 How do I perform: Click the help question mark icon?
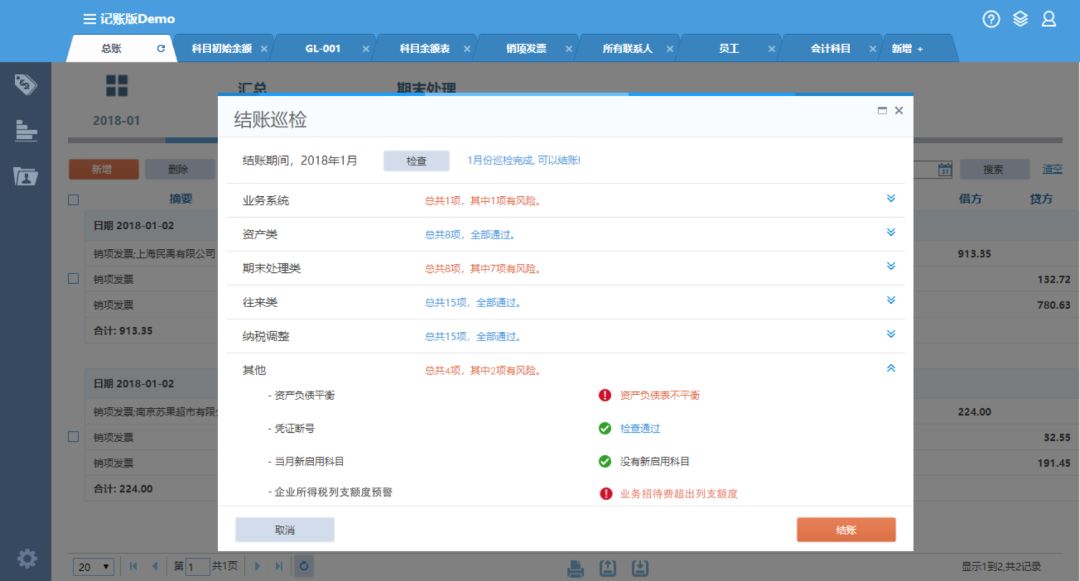tap(991, 19)
